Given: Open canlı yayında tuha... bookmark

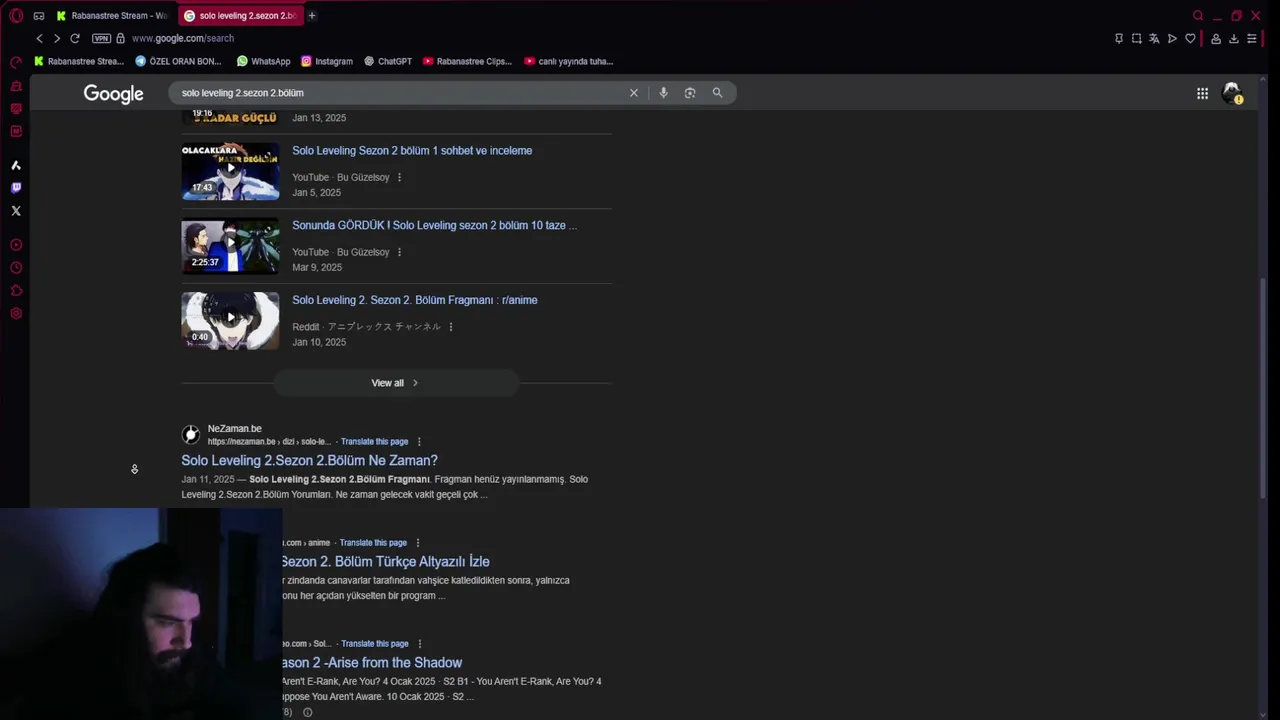Looking at the screenshot, I should pos(568,61).
